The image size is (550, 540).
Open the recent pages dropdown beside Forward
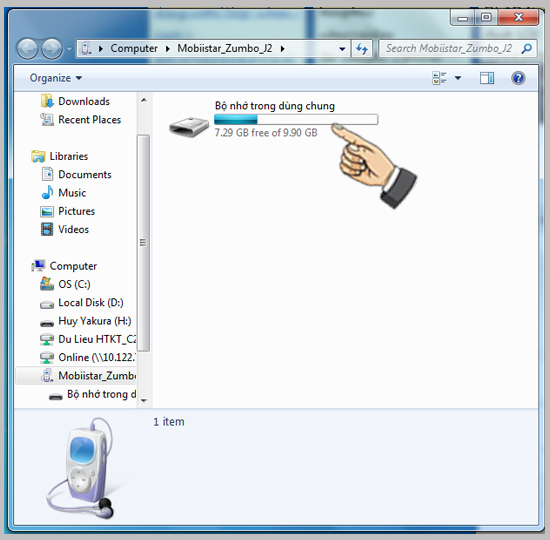tap(69, 49)
